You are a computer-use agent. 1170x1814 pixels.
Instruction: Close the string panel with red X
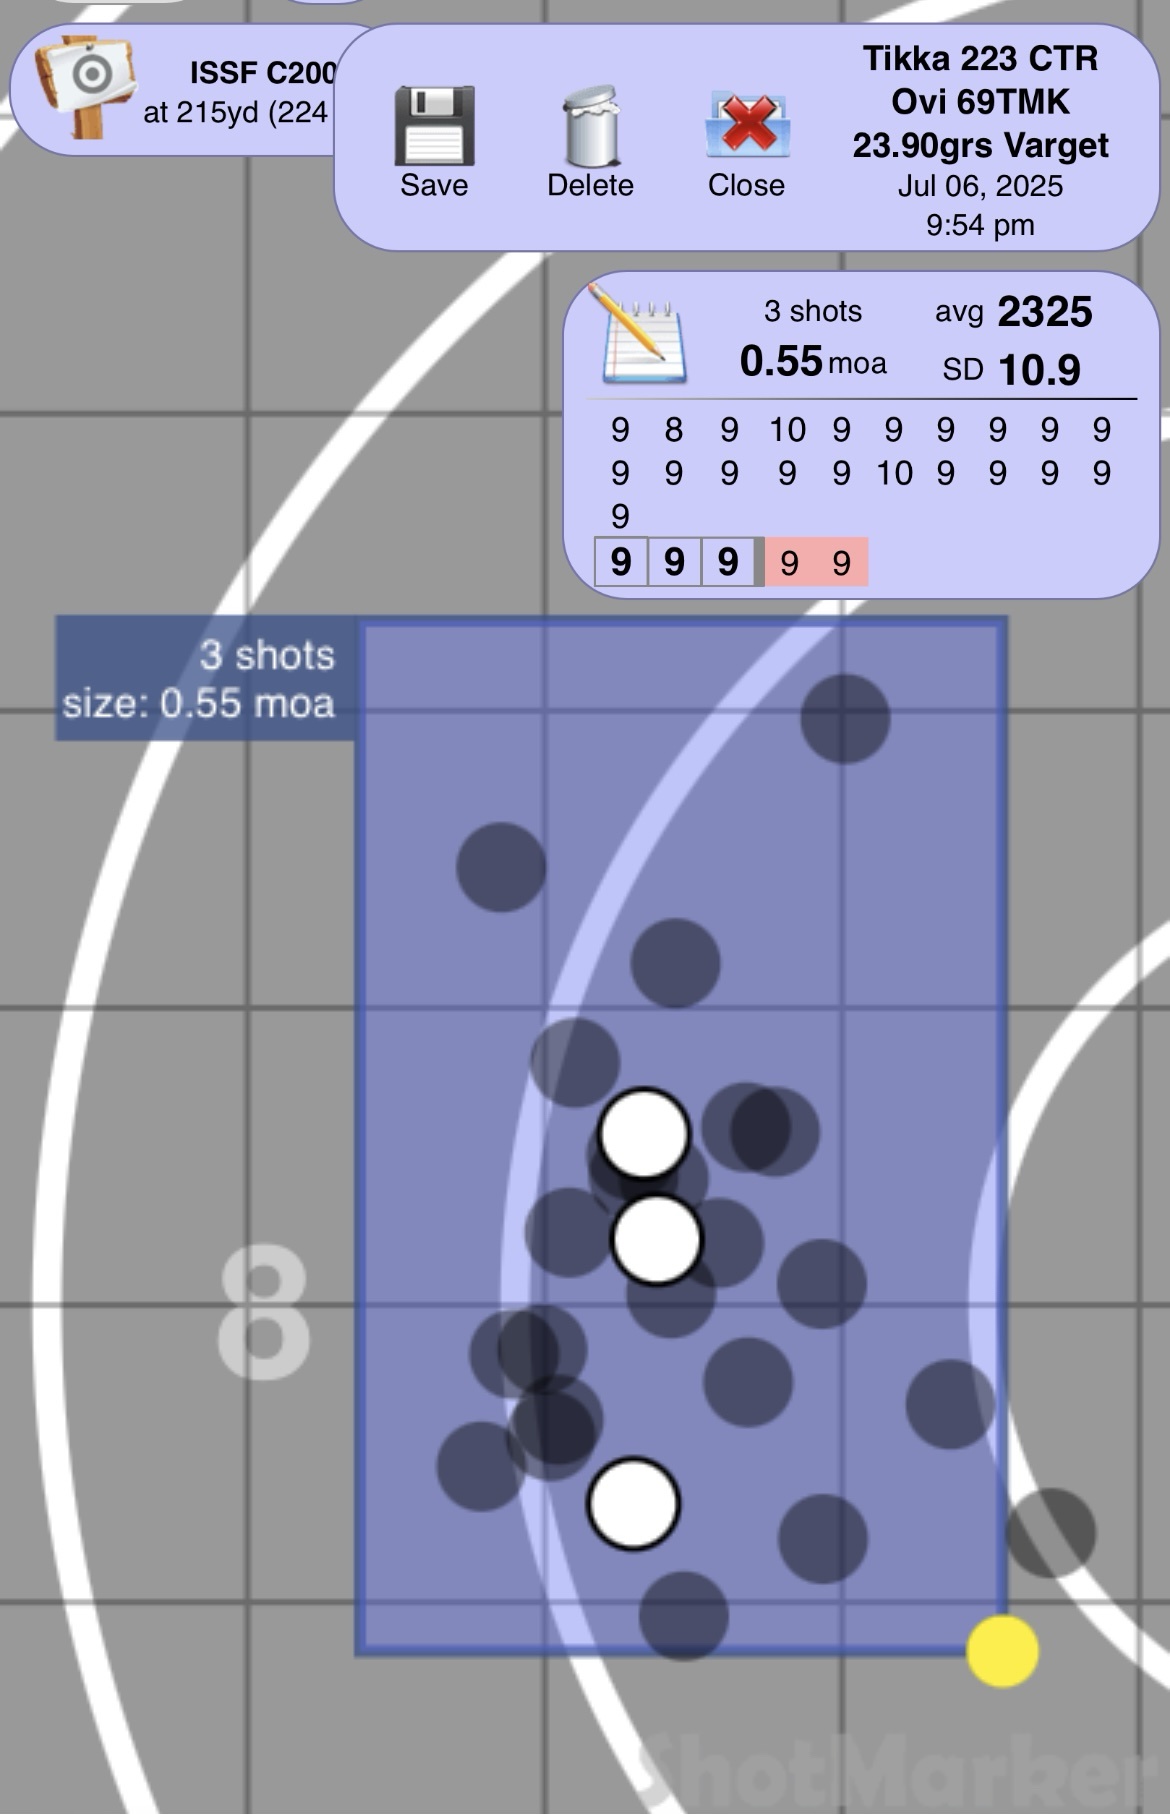[747, 127]
